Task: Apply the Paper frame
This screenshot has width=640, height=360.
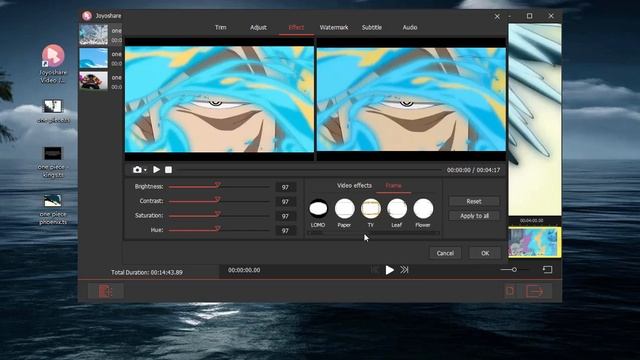Action: [344, 209]
